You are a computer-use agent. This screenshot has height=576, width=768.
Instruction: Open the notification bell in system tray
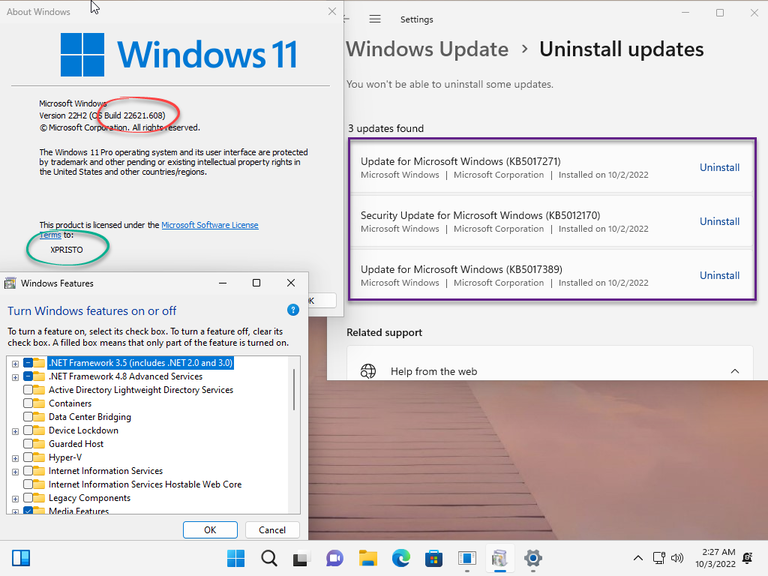[747, 558]
